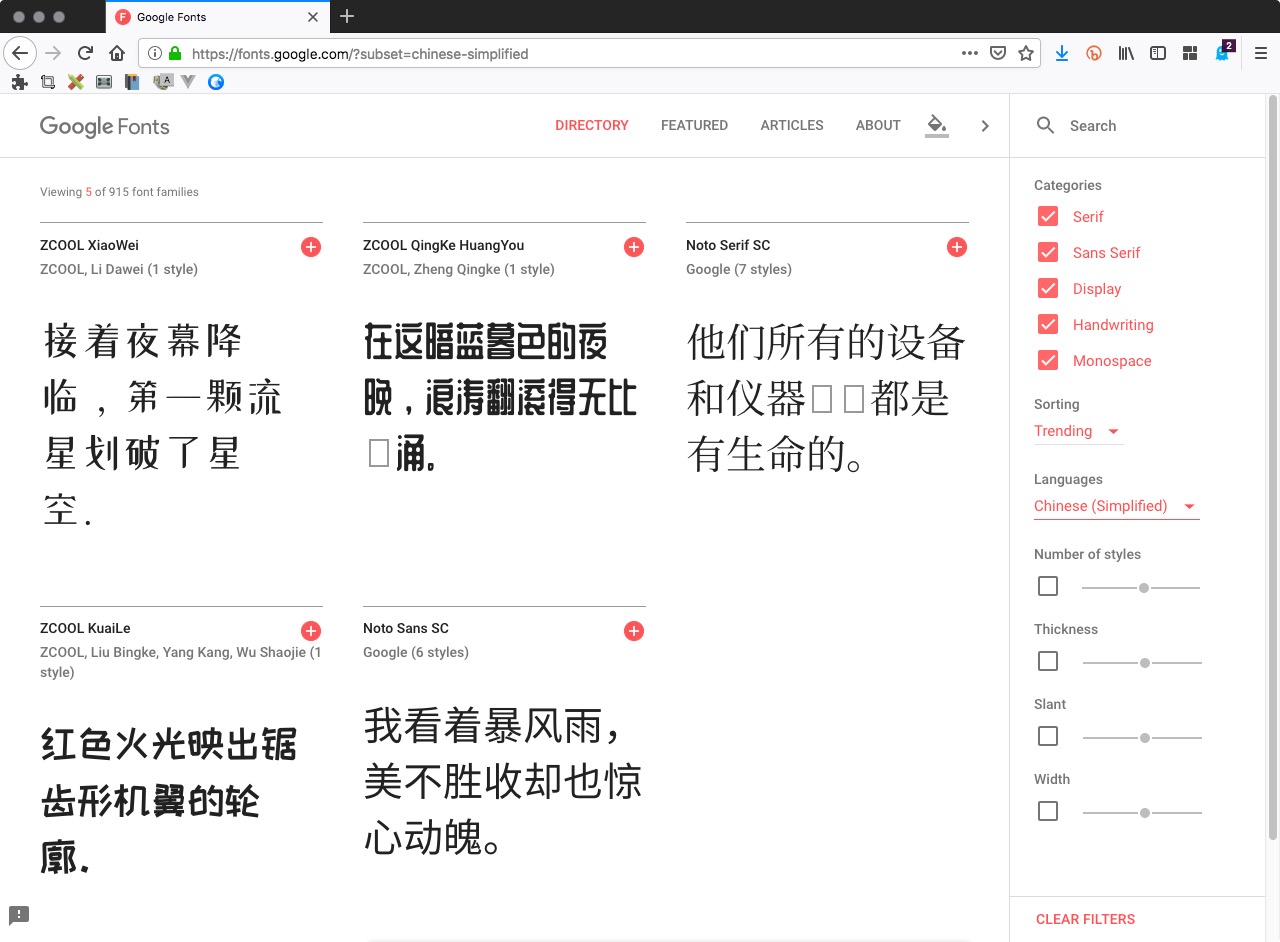This screenshot has height=942, width=1280.
Task: Click the Google Fonts logo
Action: click(x=104, y=126)
